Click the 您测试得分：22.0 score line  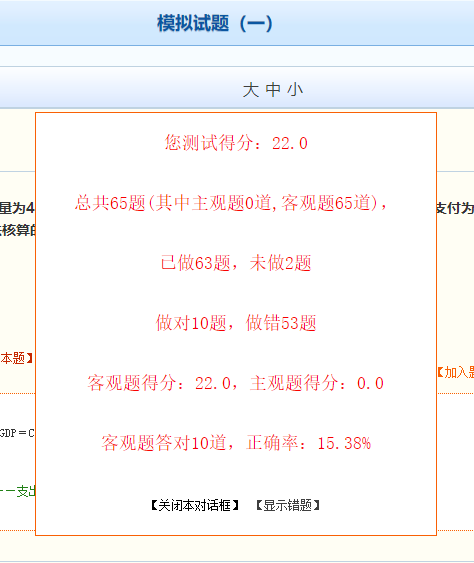pos(236,143)
